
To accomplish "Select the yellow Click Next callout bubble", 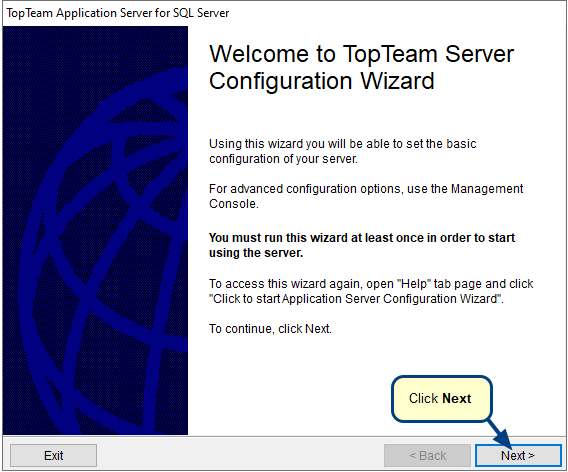I will (442, 399).
